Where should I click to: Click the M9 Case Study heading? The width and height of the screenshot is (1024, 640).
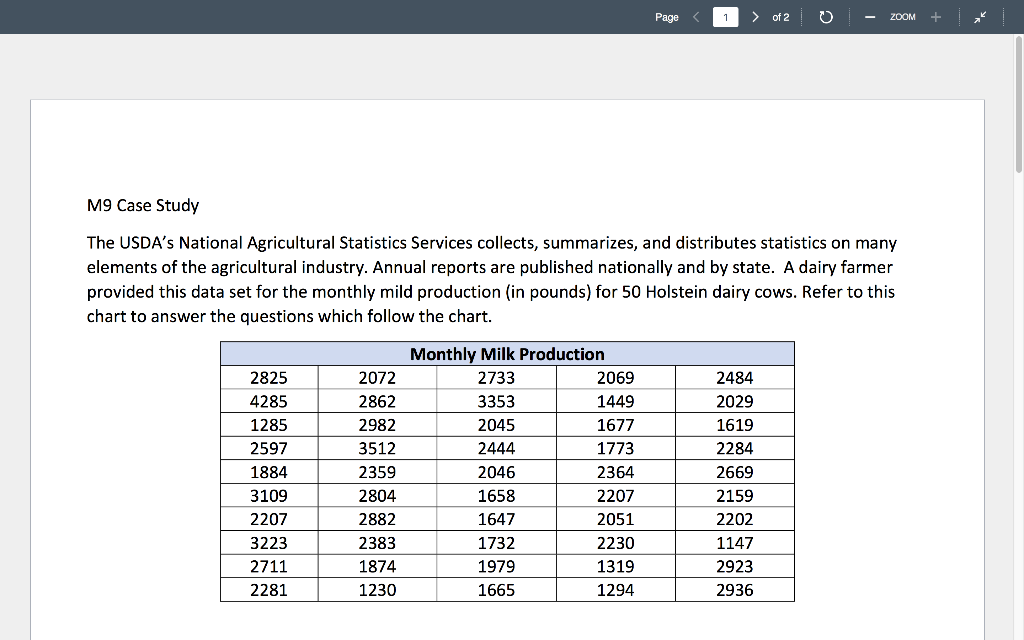coord(143,205)
